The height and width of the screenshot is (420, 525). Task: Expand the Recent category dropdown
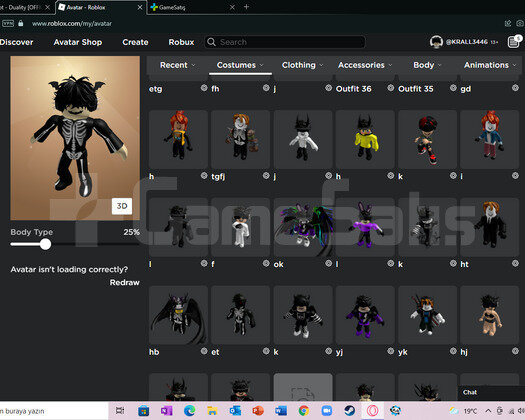coord(177,65)
